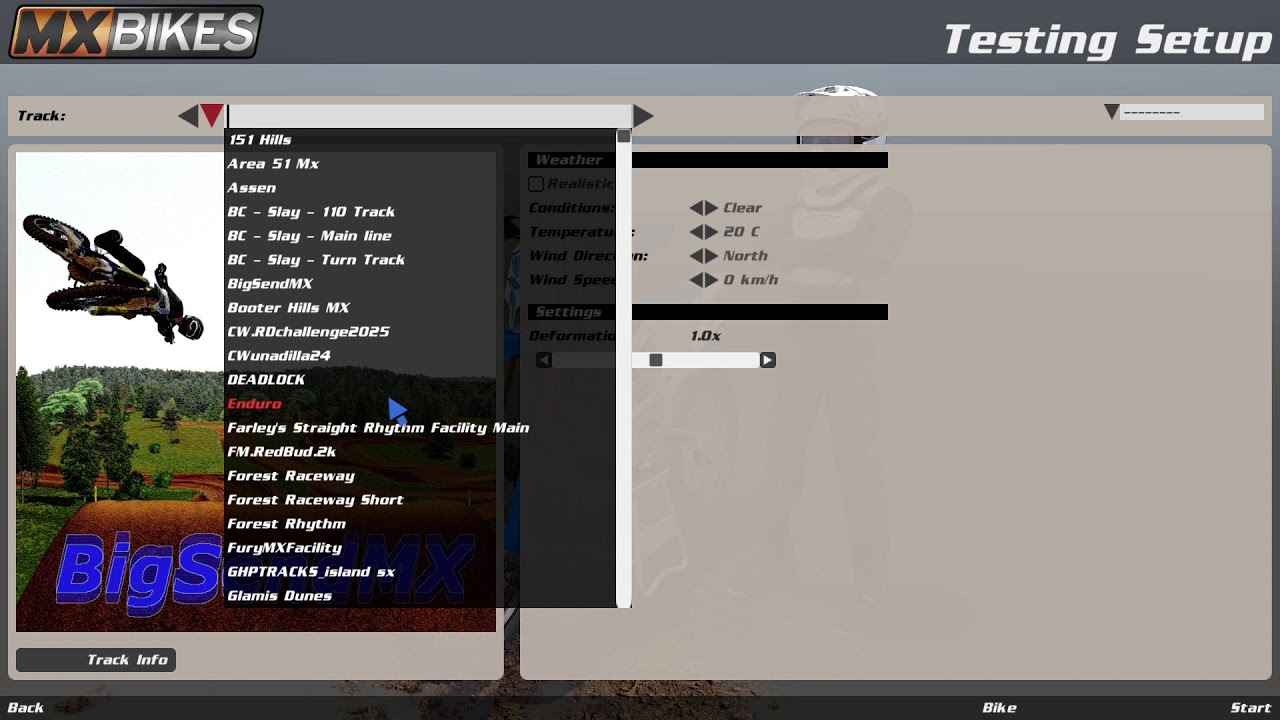The height and width of the screenshot is (720, 1280).
Task: Choose Farley's Straight Rhythm Facility Main
Action: (x=378, y=428)
